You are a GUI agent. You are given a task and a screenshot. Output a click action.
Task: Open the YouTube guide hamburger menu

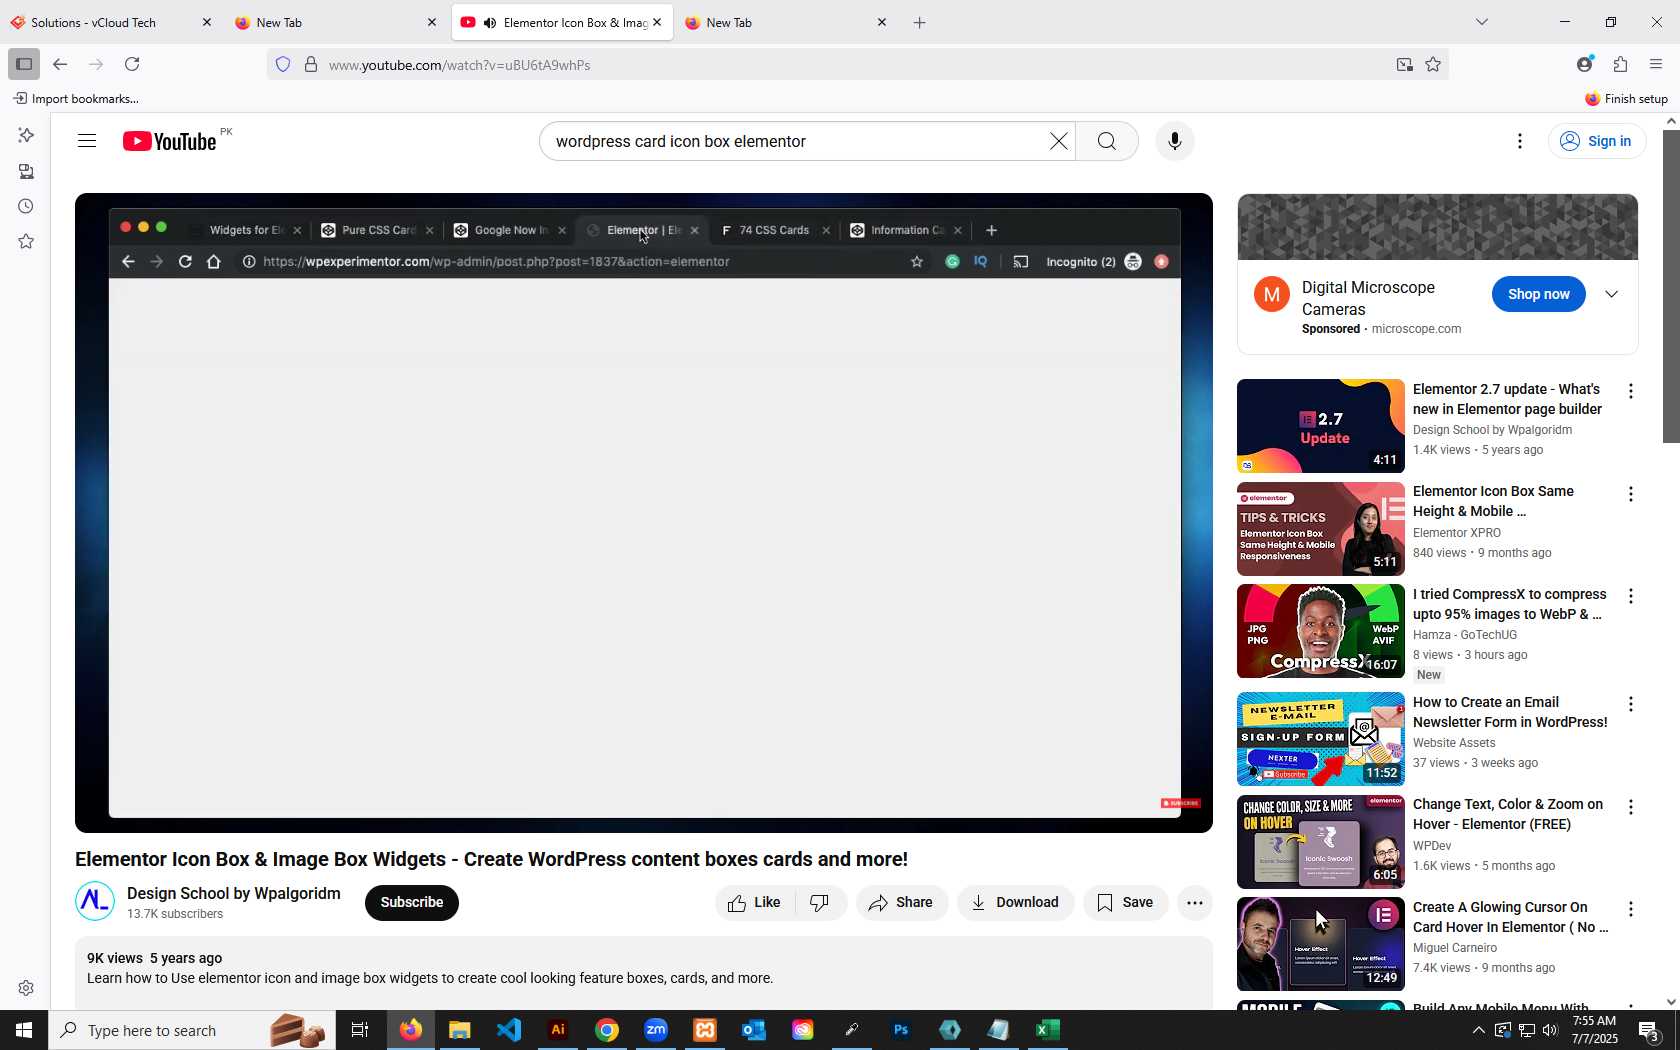point(87,141)
